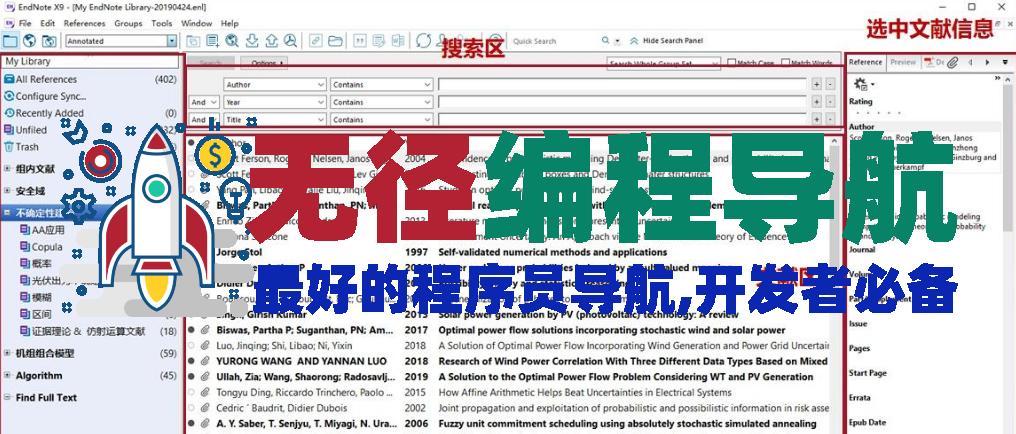Remove the Title search row minus button

tap(830, 119)
